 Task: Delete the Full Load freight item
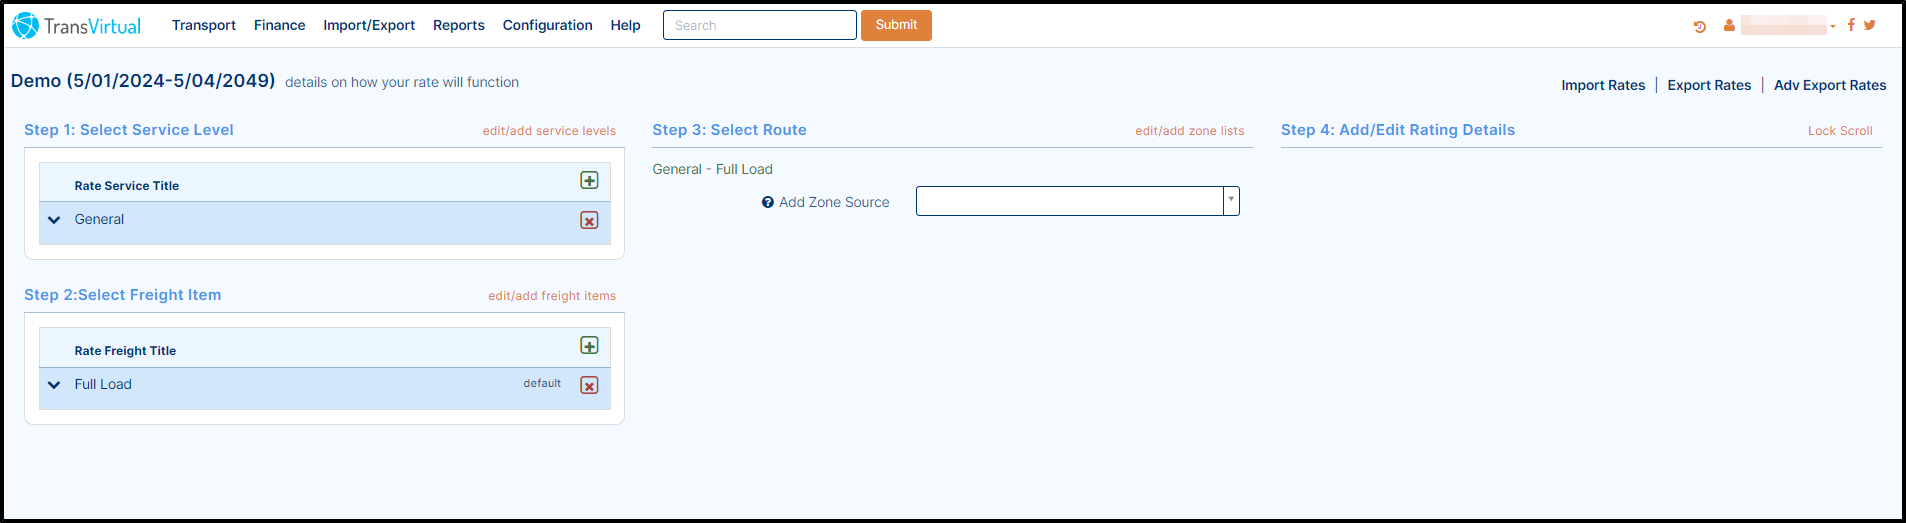coord(589,385)
